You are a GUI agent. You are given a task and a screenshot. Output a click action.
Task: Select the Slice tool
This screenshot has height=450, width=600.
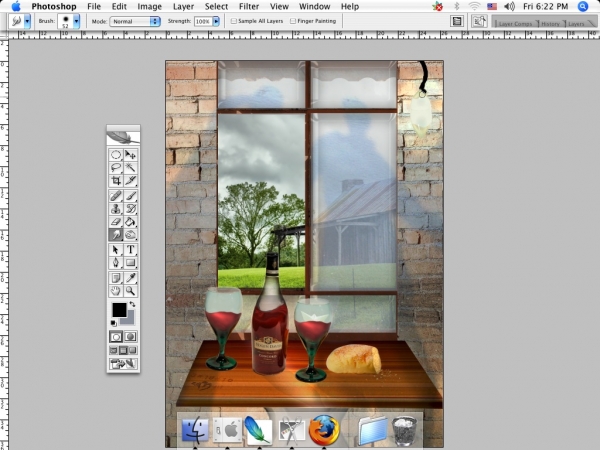pyautogui.click(x=130, y=180)
